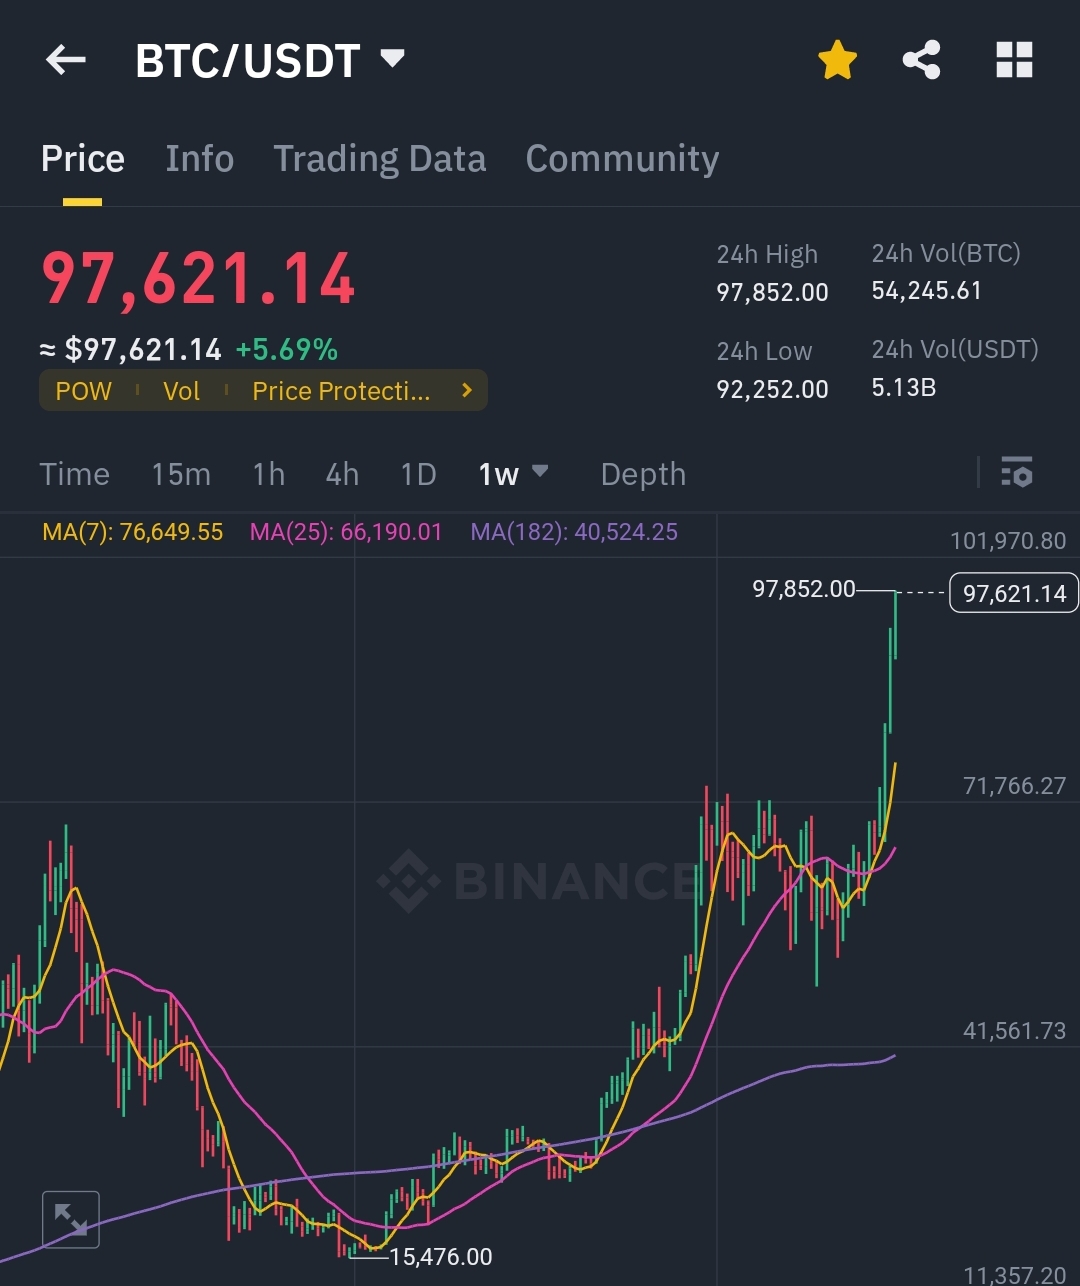Viewport: 1080px width, 1286px height.
Task: Switch to the Info tab
Action: click(x=200, y=158)
